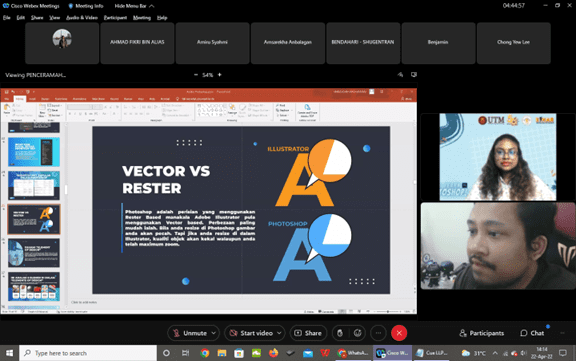
Task: Open the video options arrow beside Start video
Action: point(280,333)
